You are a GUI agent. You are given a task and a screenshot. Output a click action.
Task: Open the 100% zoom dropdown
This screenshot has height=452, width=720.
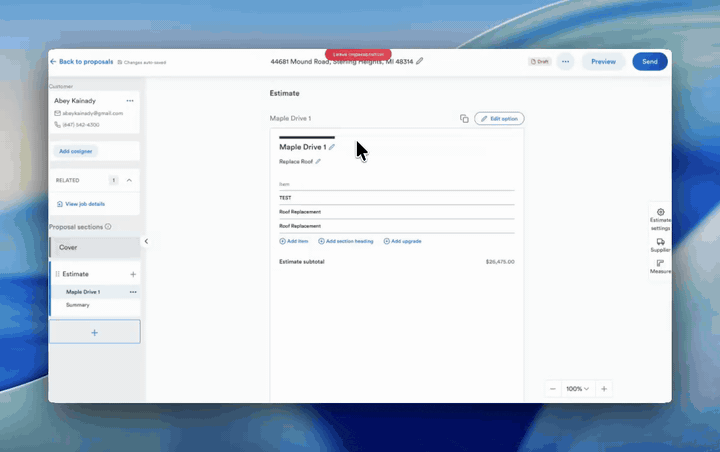click(x=577, y=389)
